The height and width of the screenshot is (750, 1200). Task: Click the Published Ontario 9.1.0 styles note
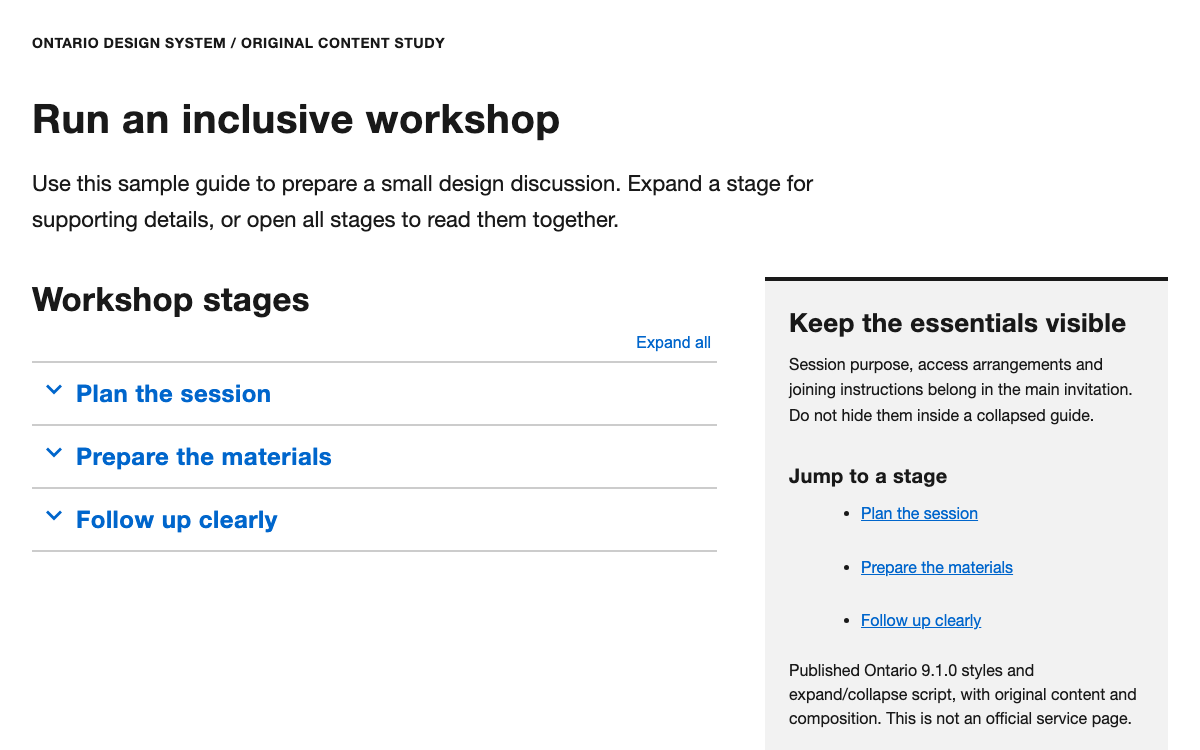click(x=963, y=694)
